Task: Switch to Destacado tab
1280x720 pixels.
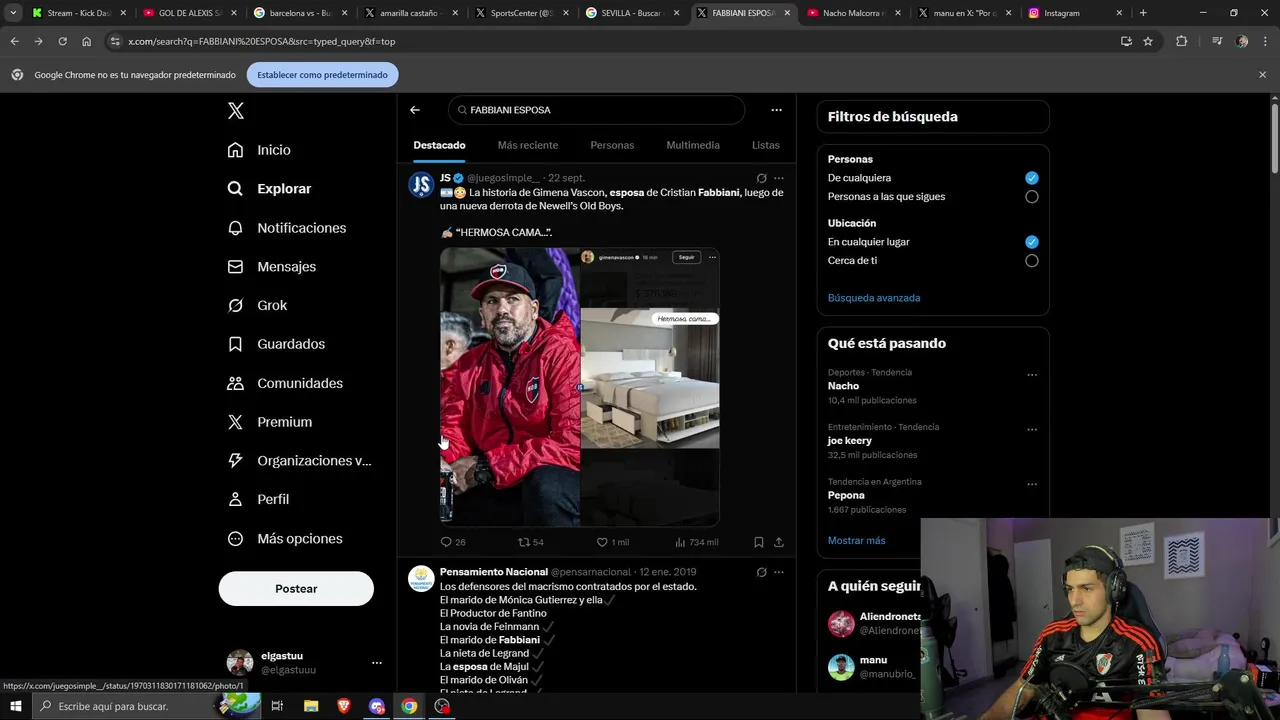Action: [439, 145]
